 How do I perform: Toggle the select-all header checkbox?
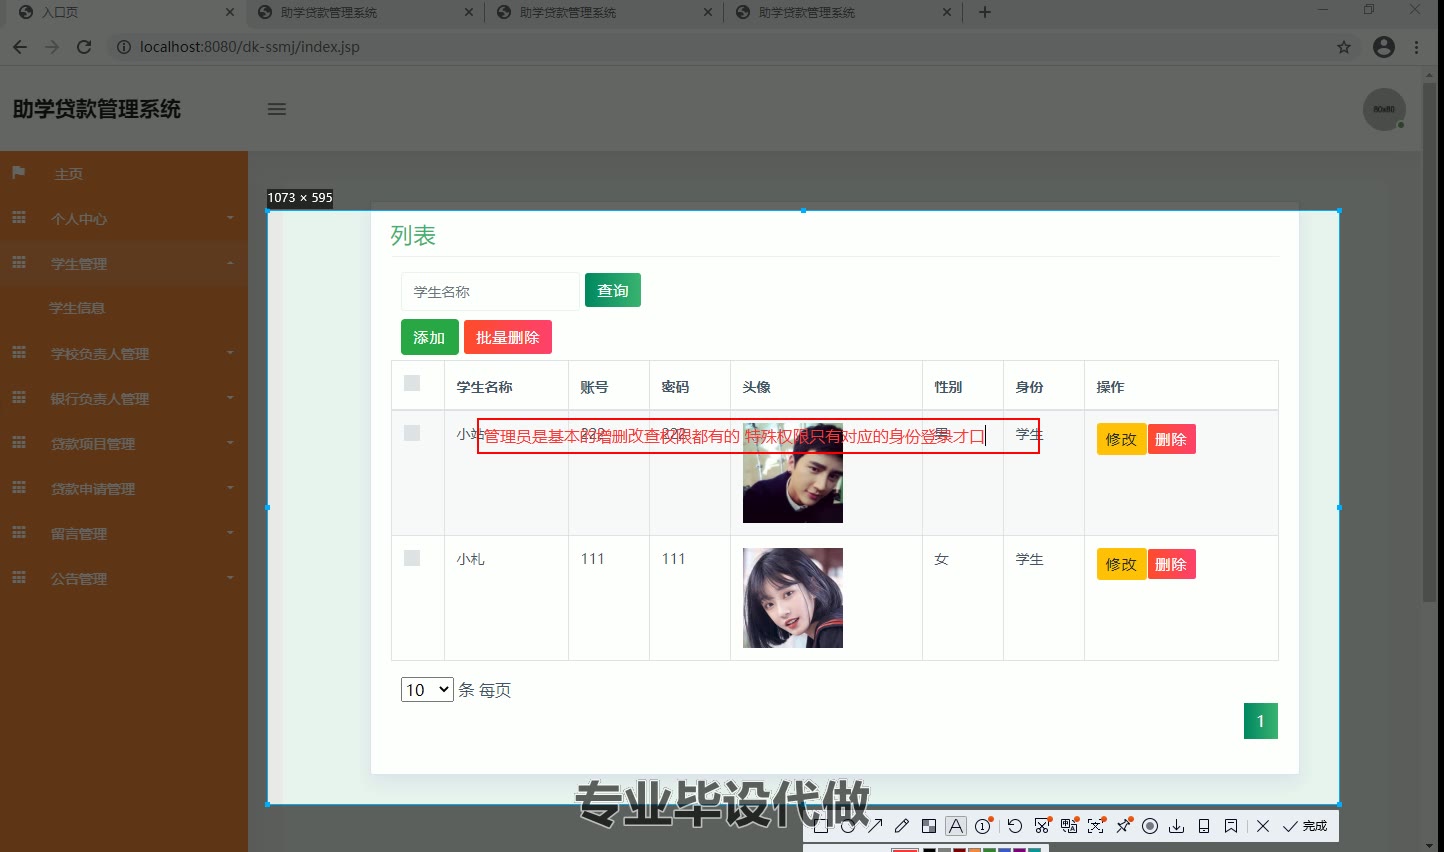tap(412, 383)
